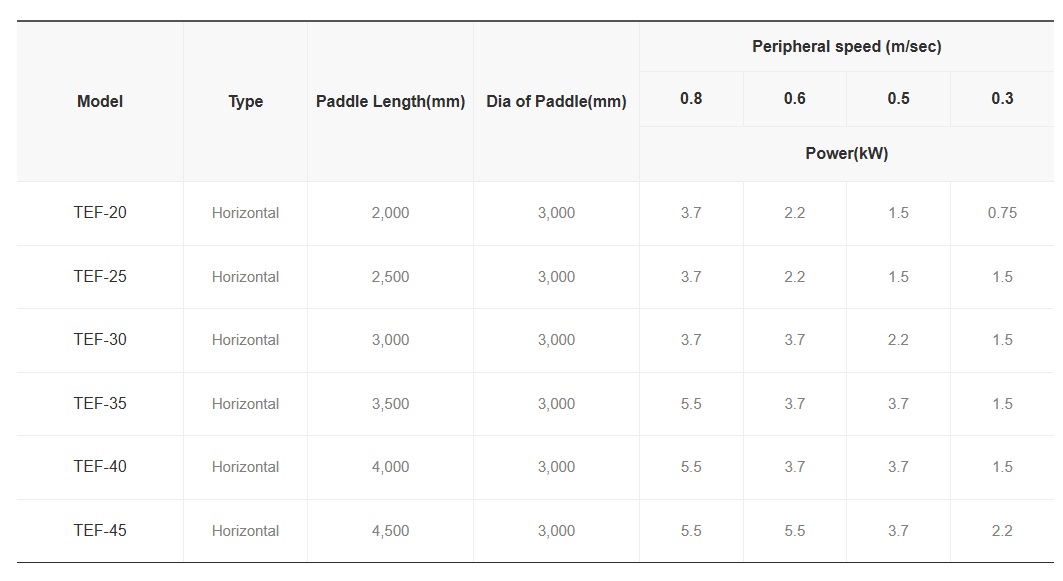Click the TEF-45 model name
The height and width of the screenshot is (581, 1063).
coord(100,530)
